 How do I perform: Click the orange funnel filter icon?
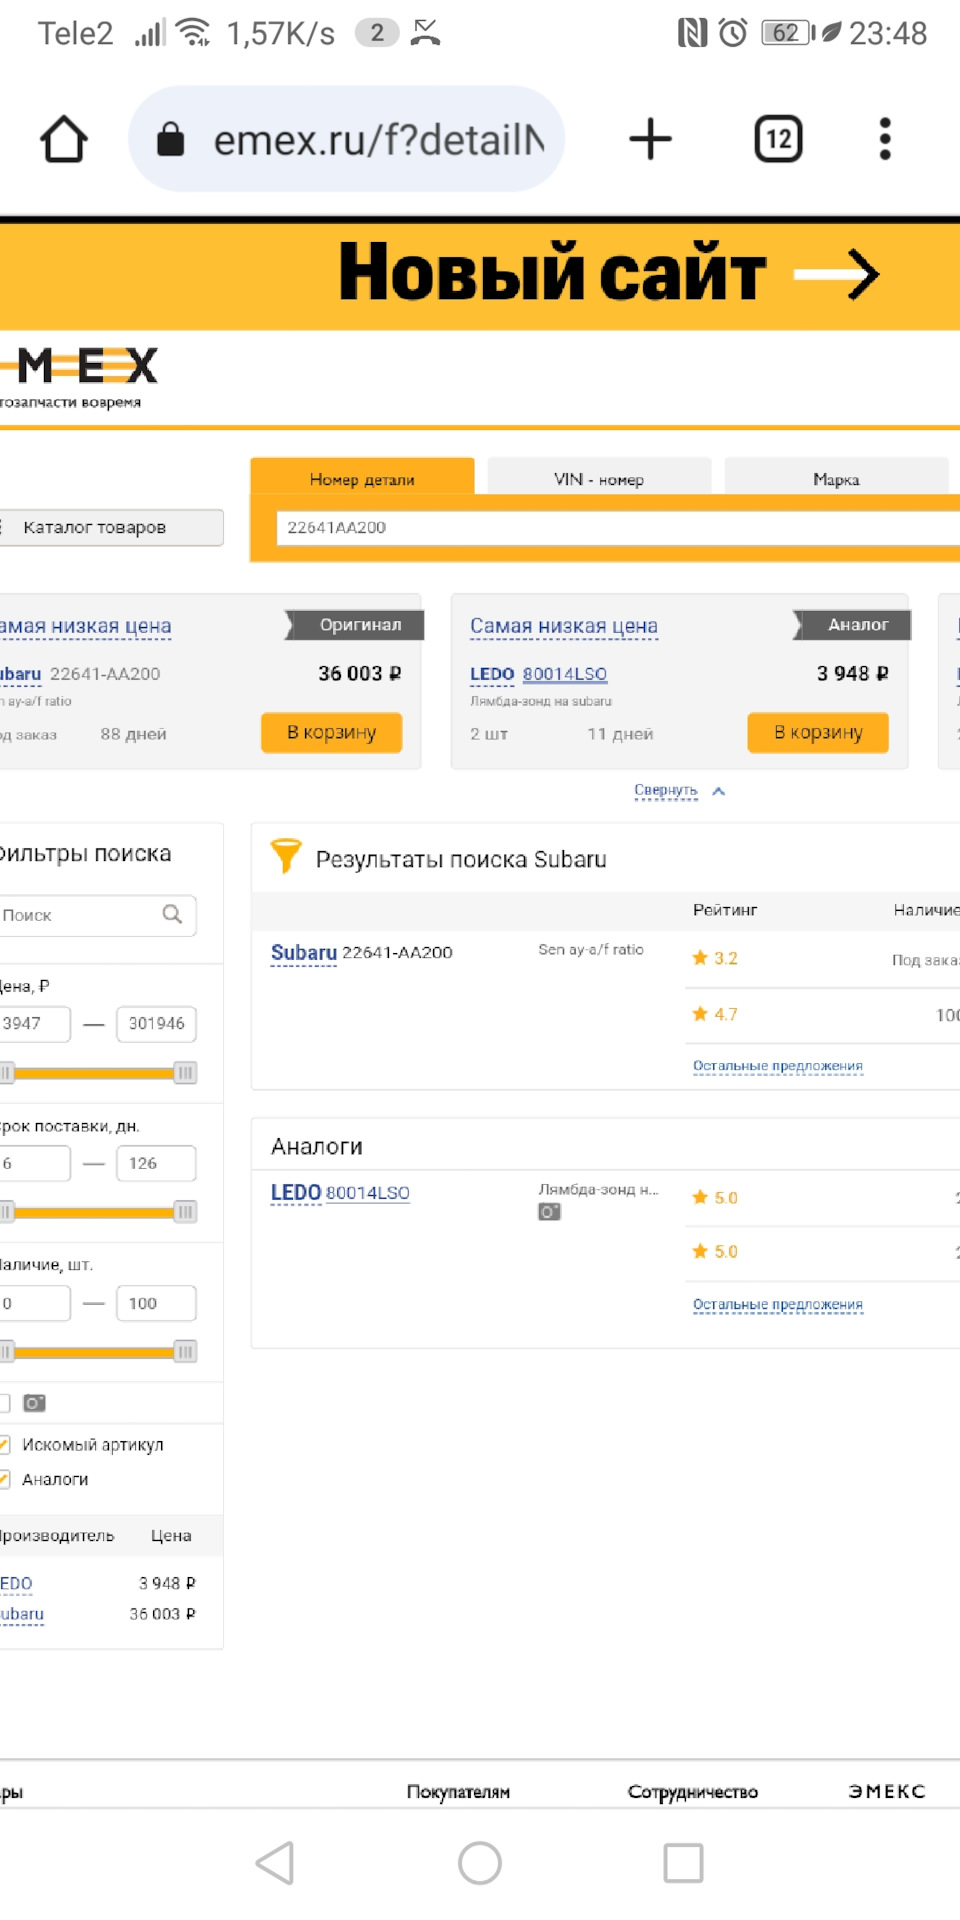[x=286, y=856]
